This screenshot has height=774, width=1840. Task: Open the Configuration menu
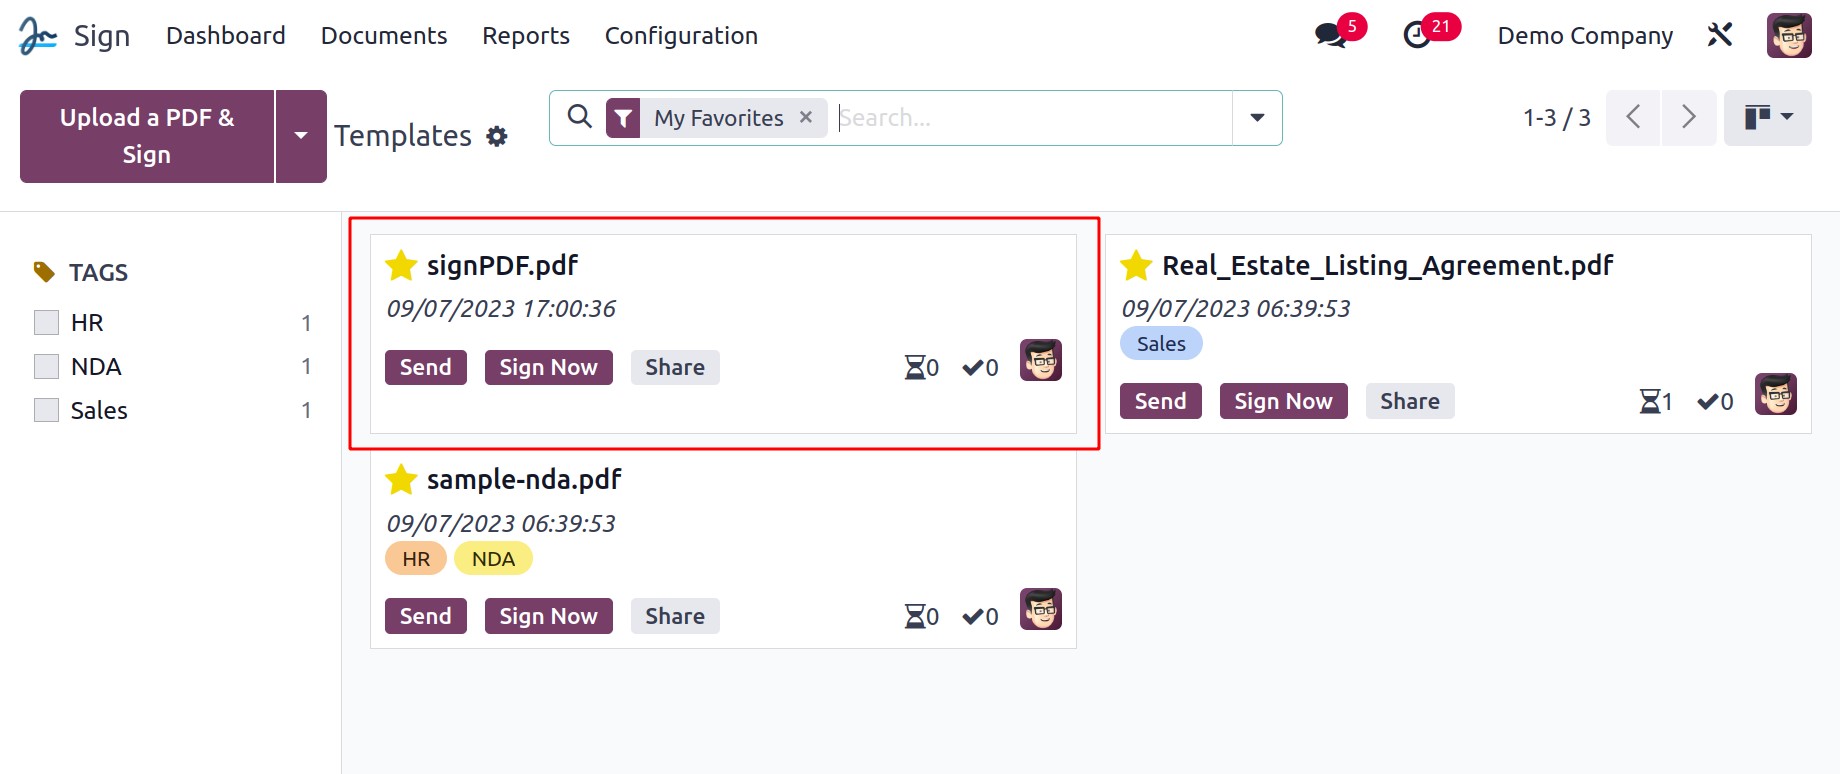(x=681, y=35)
